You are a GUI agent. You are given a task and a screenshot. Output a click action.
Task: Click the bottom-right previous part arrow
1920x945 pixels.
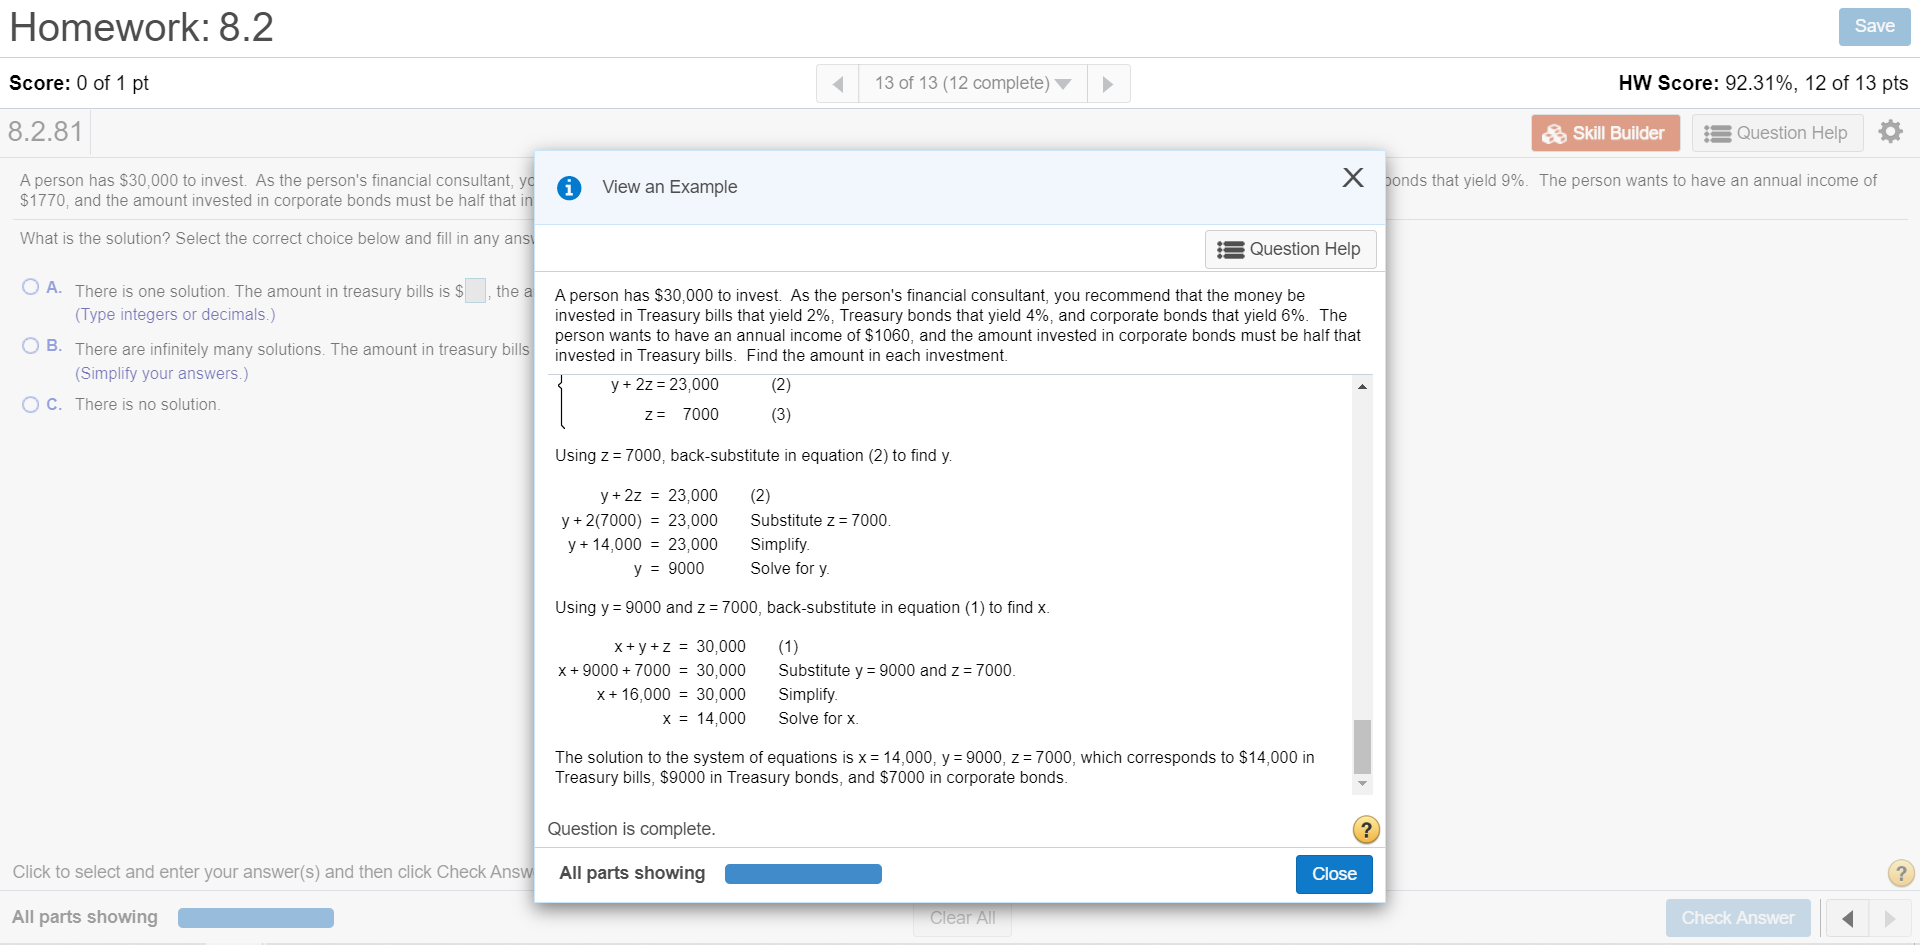[x=1847, y=918]
